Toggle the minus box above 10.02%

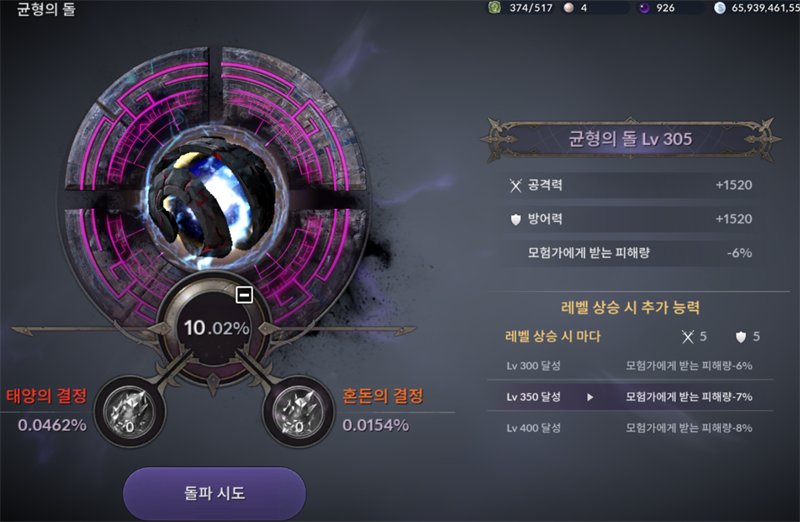(244, 295)
